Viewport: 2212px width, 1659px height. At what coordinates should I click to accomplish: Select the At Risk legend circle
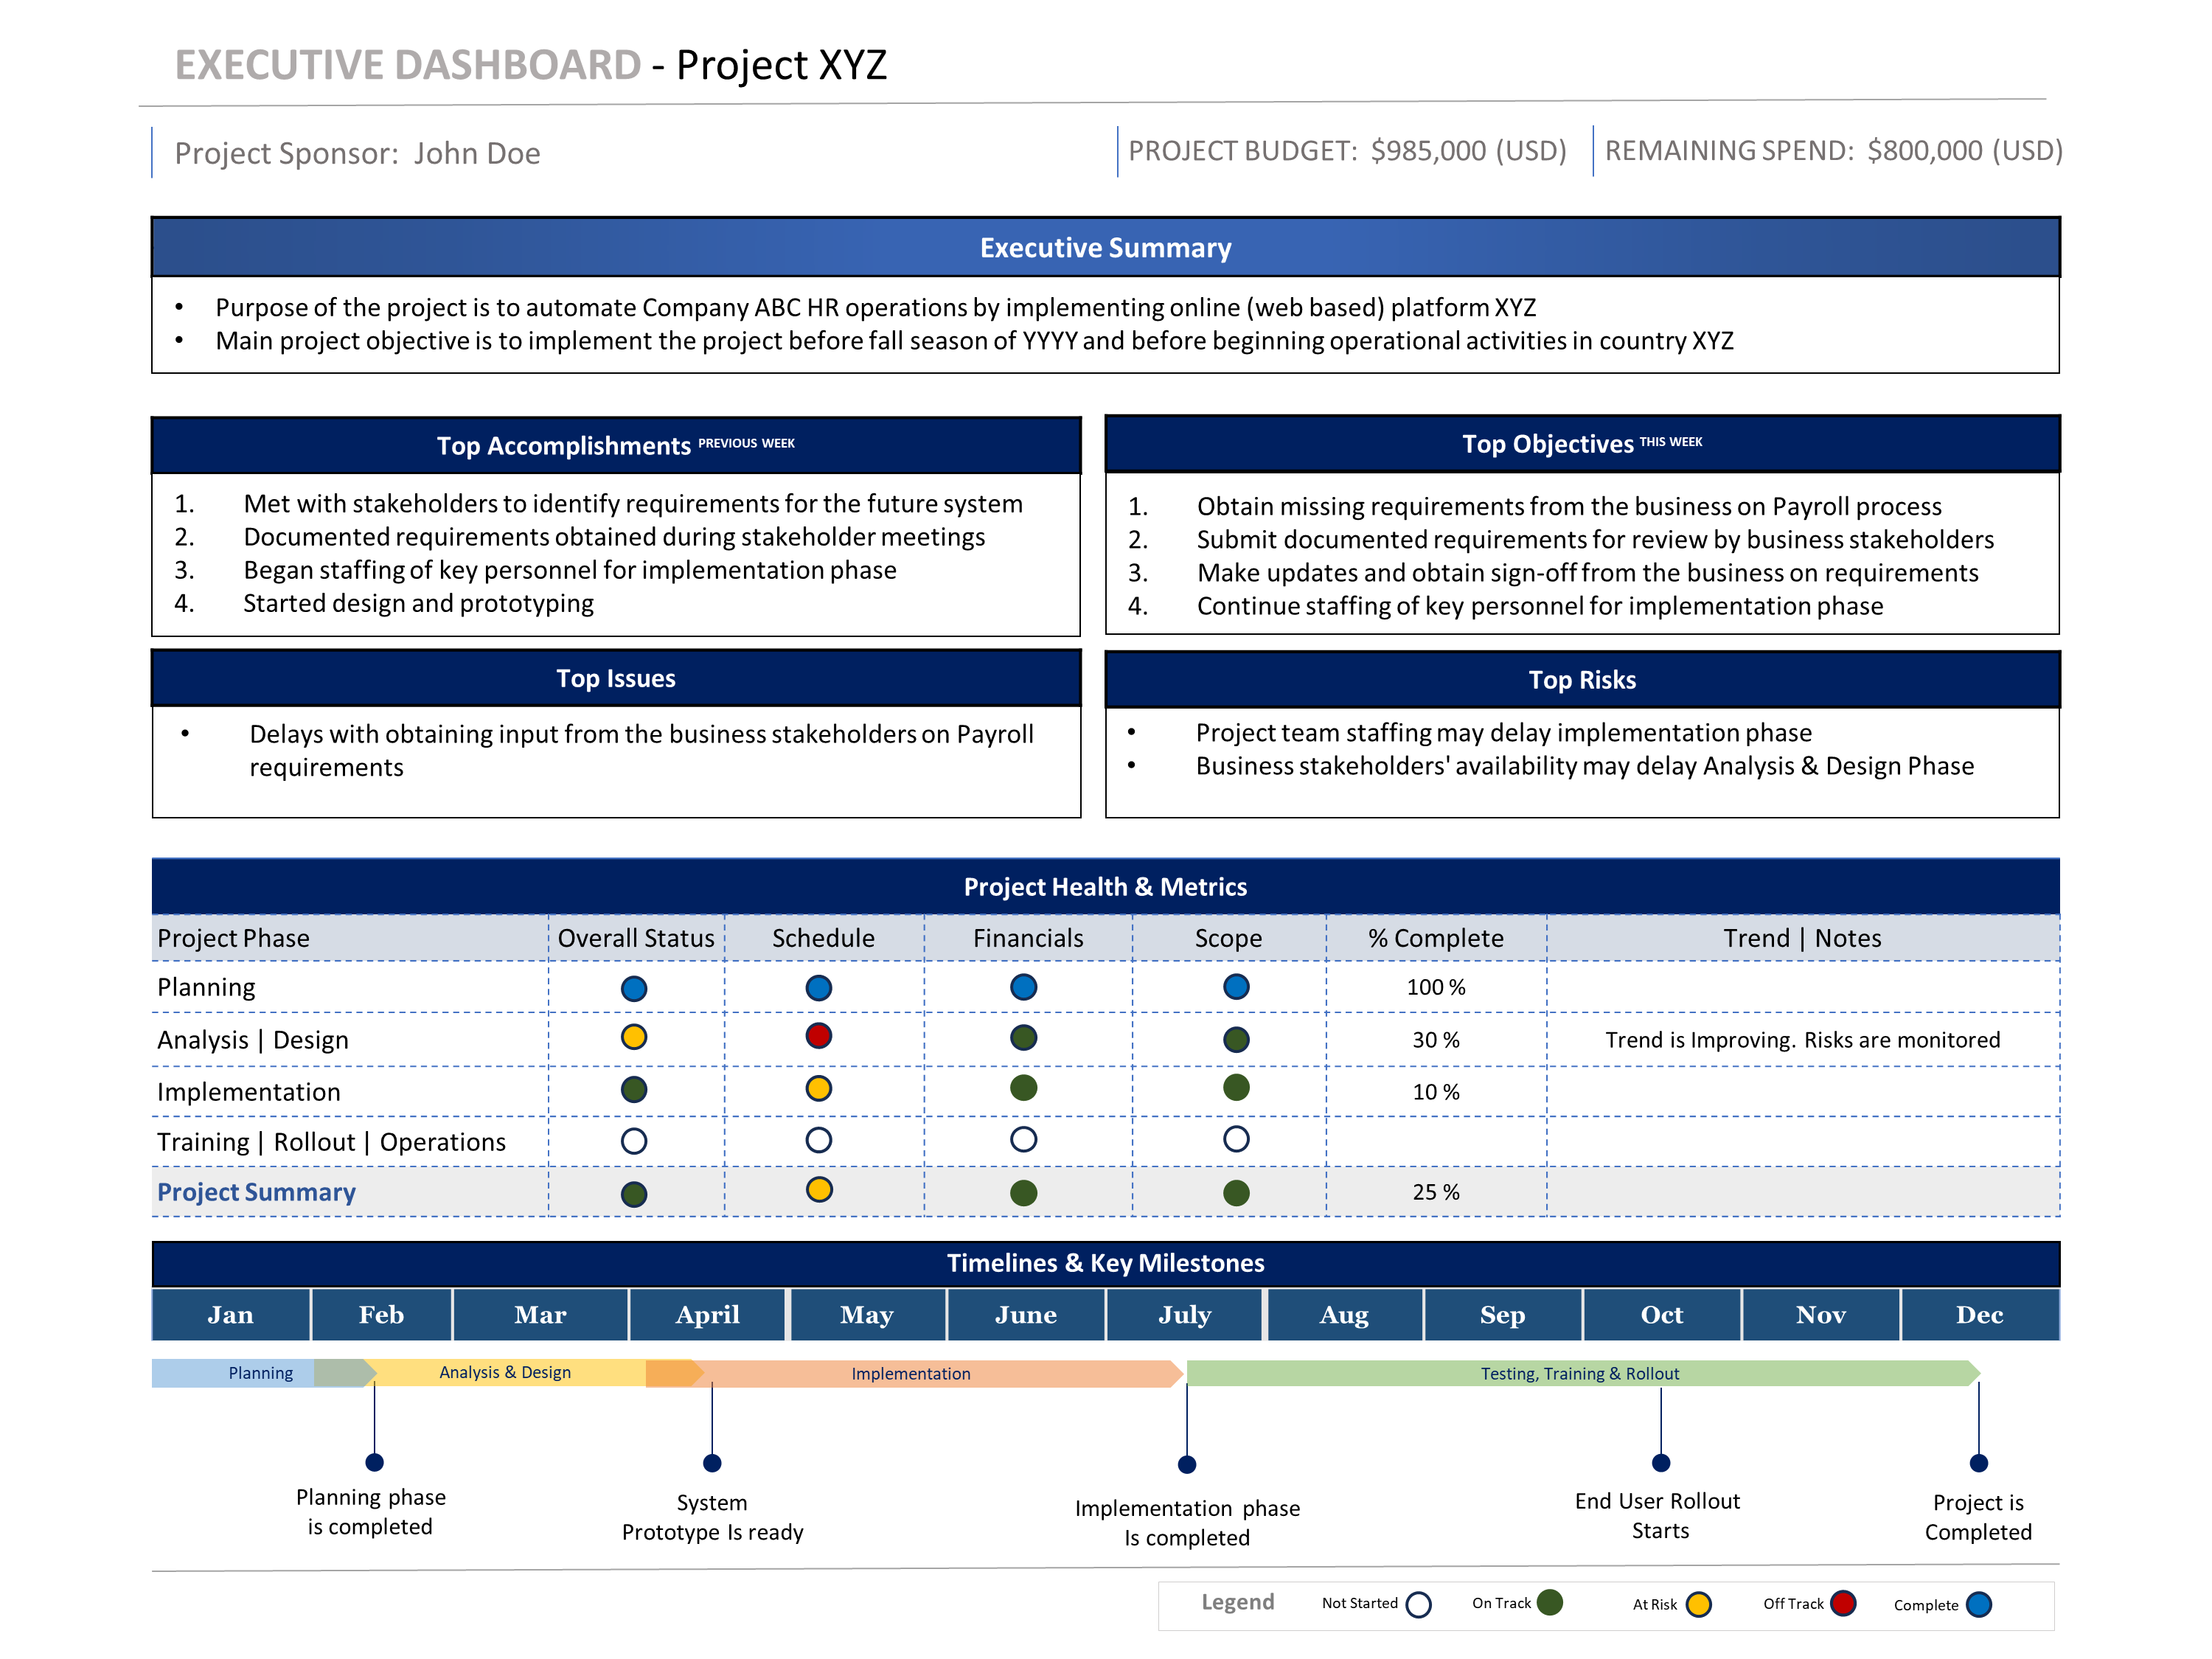[1699, 1605]
